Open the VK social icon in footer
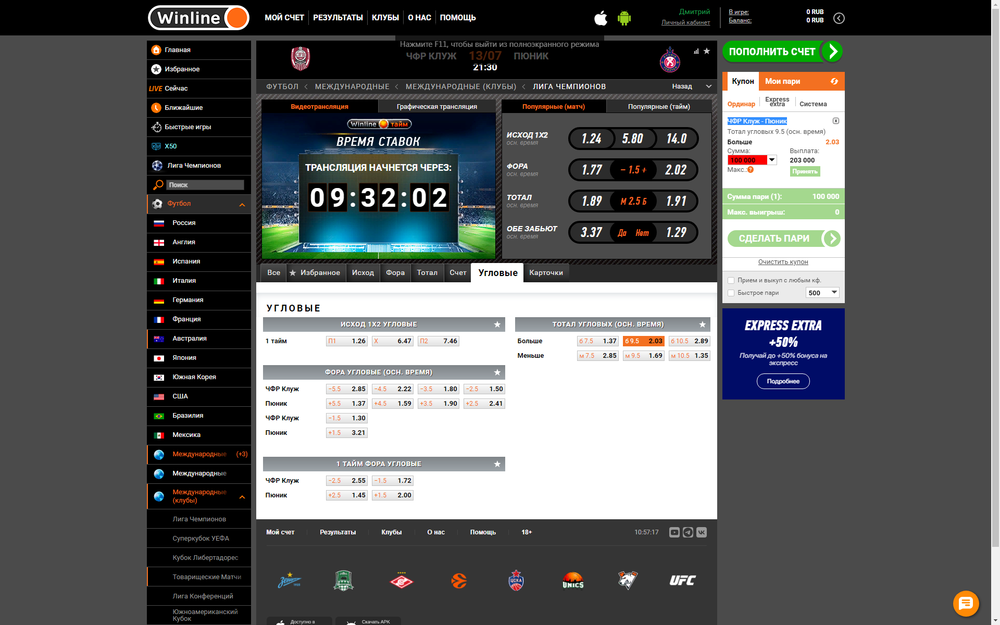The width and height of the screenshot is (1000, 625). pos(702,533)
